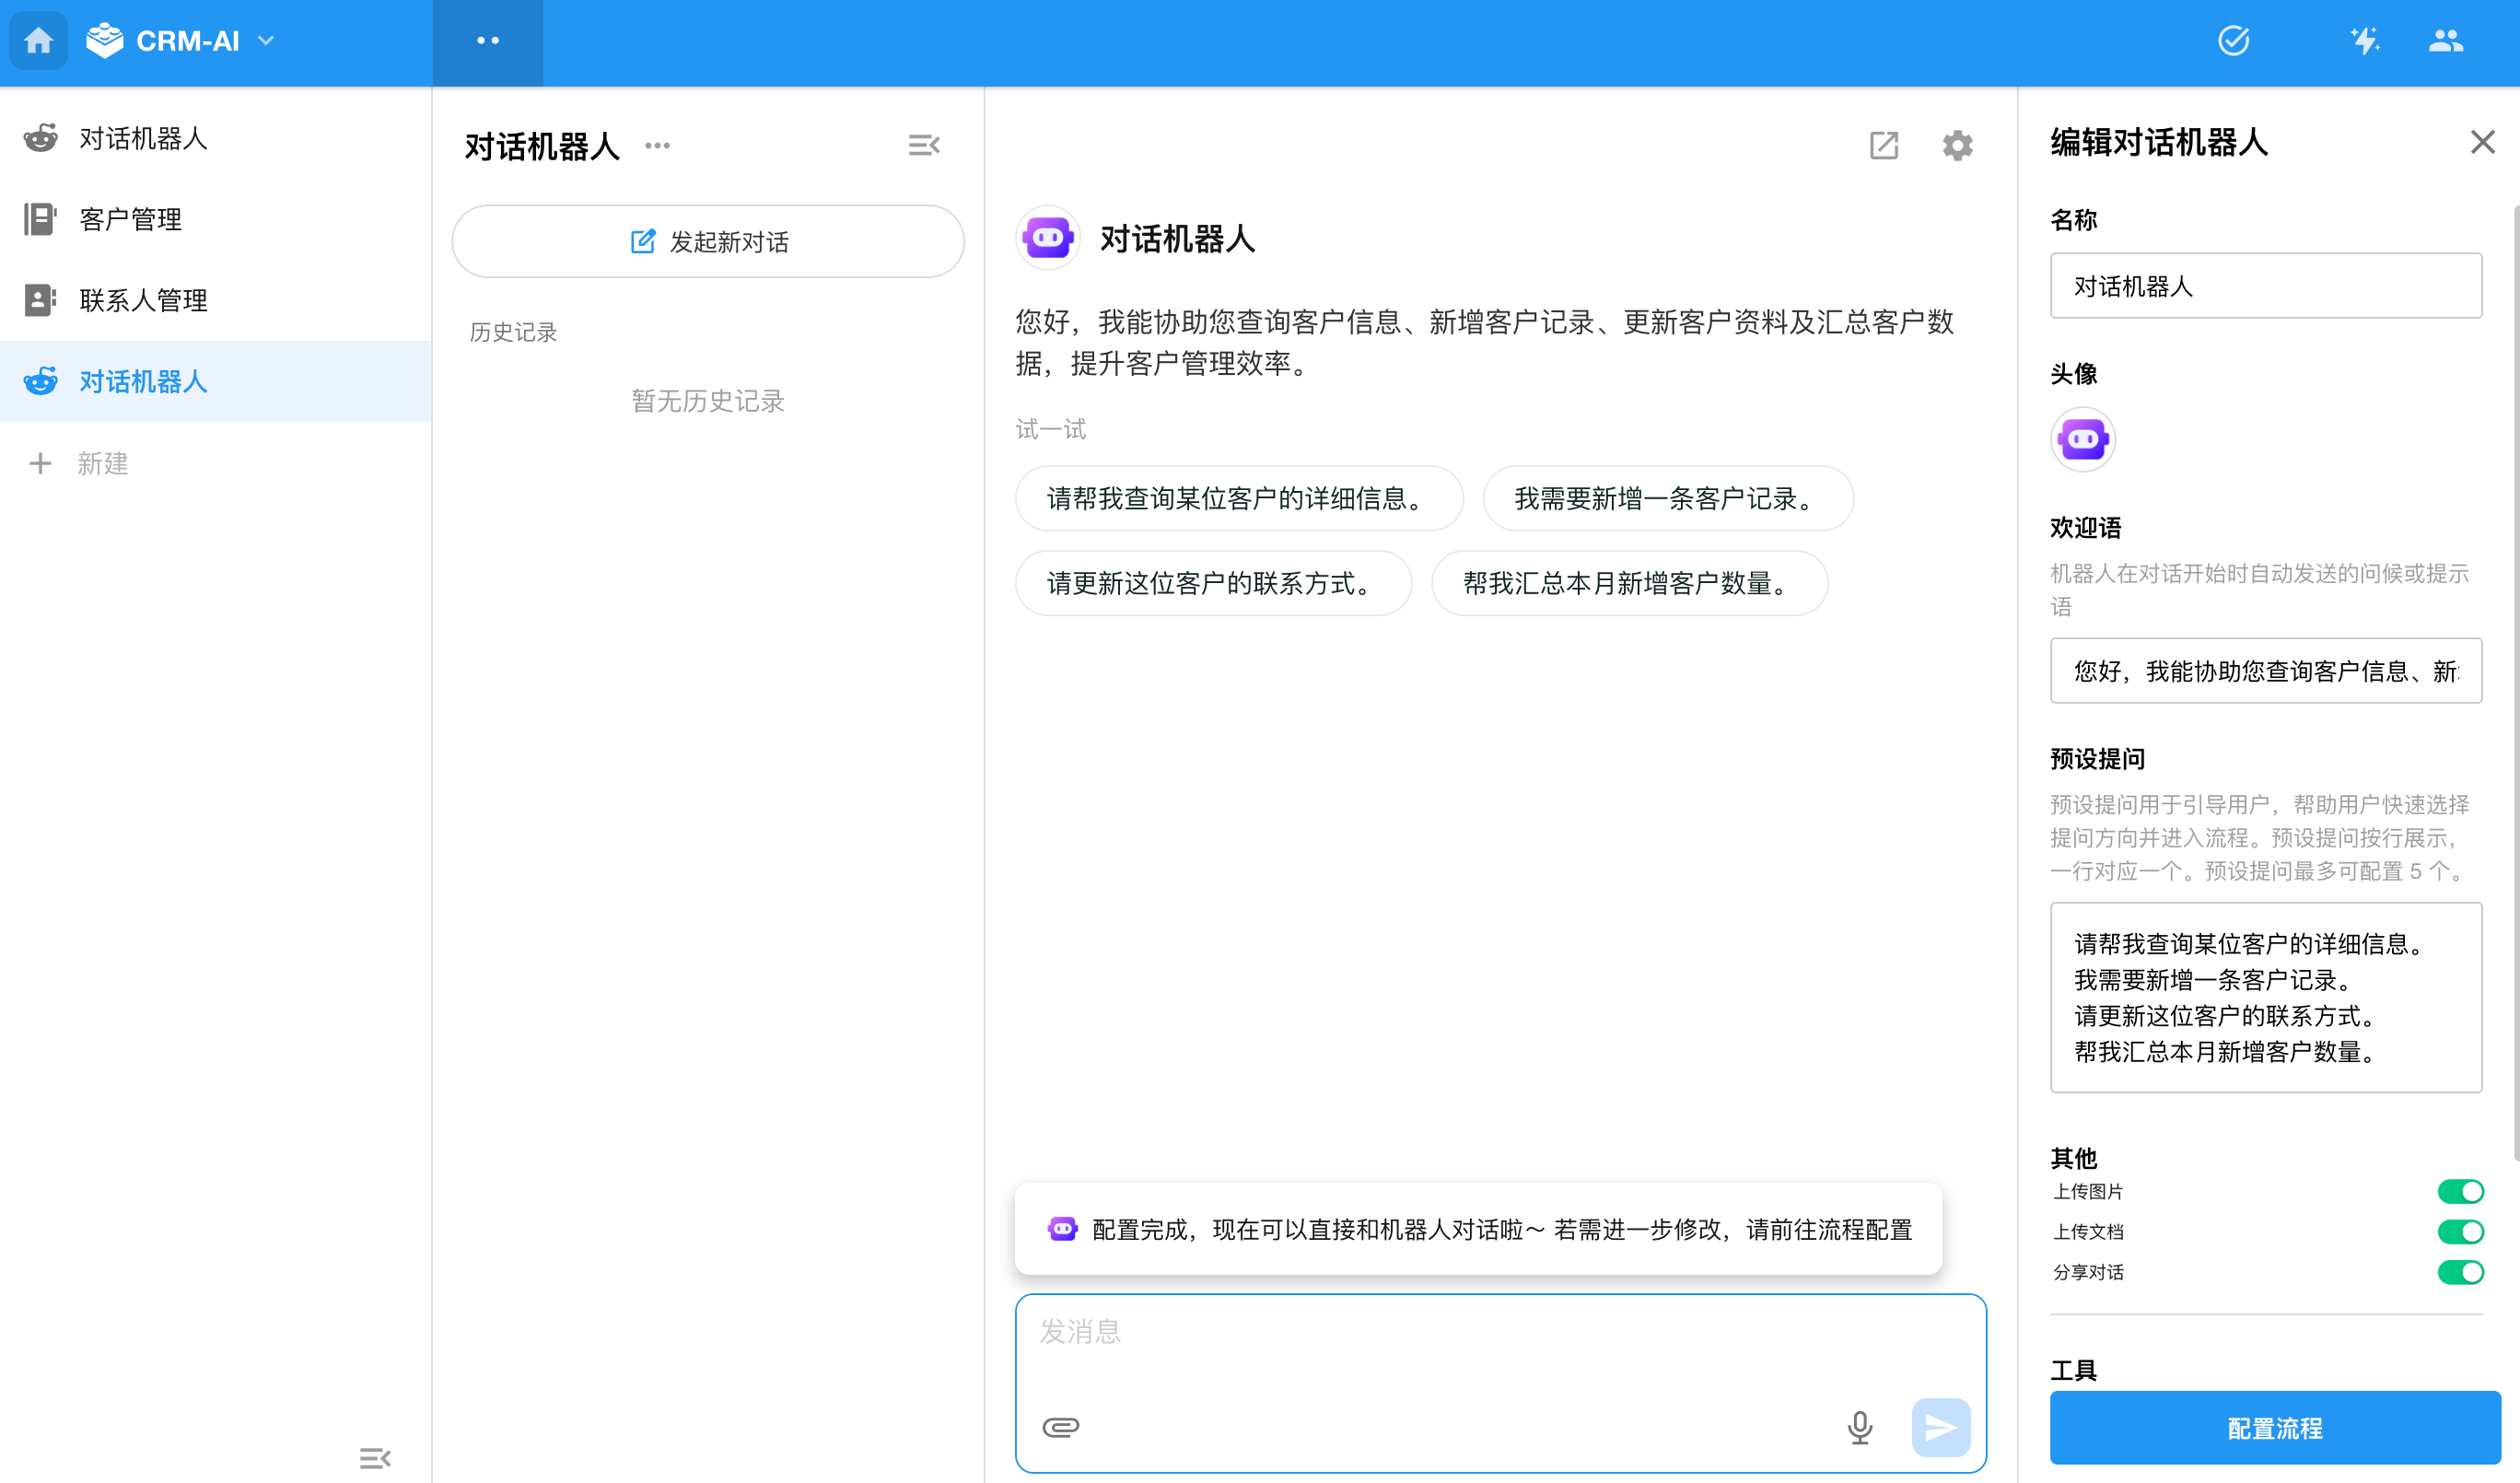Open the settings gear in chat header

[1957, 146]
